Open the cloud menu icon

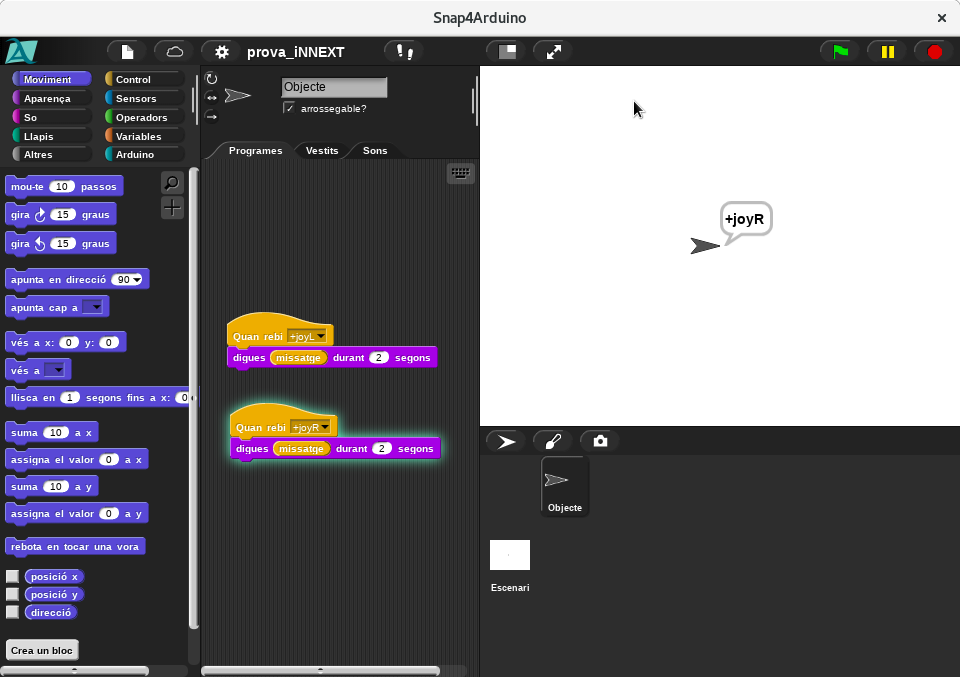click(174, 52)
